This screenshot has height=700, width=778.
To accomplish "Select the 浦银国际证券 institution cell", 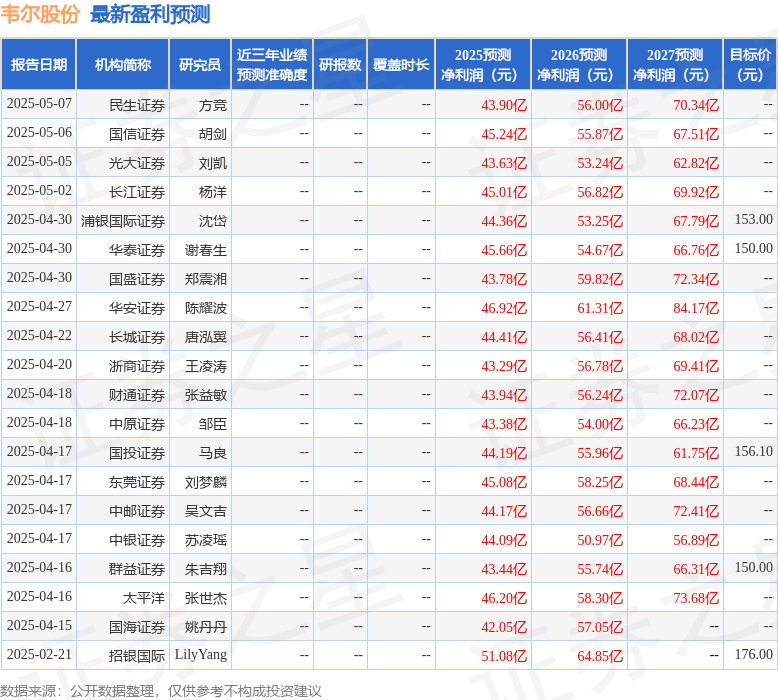I will click(x=123, y=221).
